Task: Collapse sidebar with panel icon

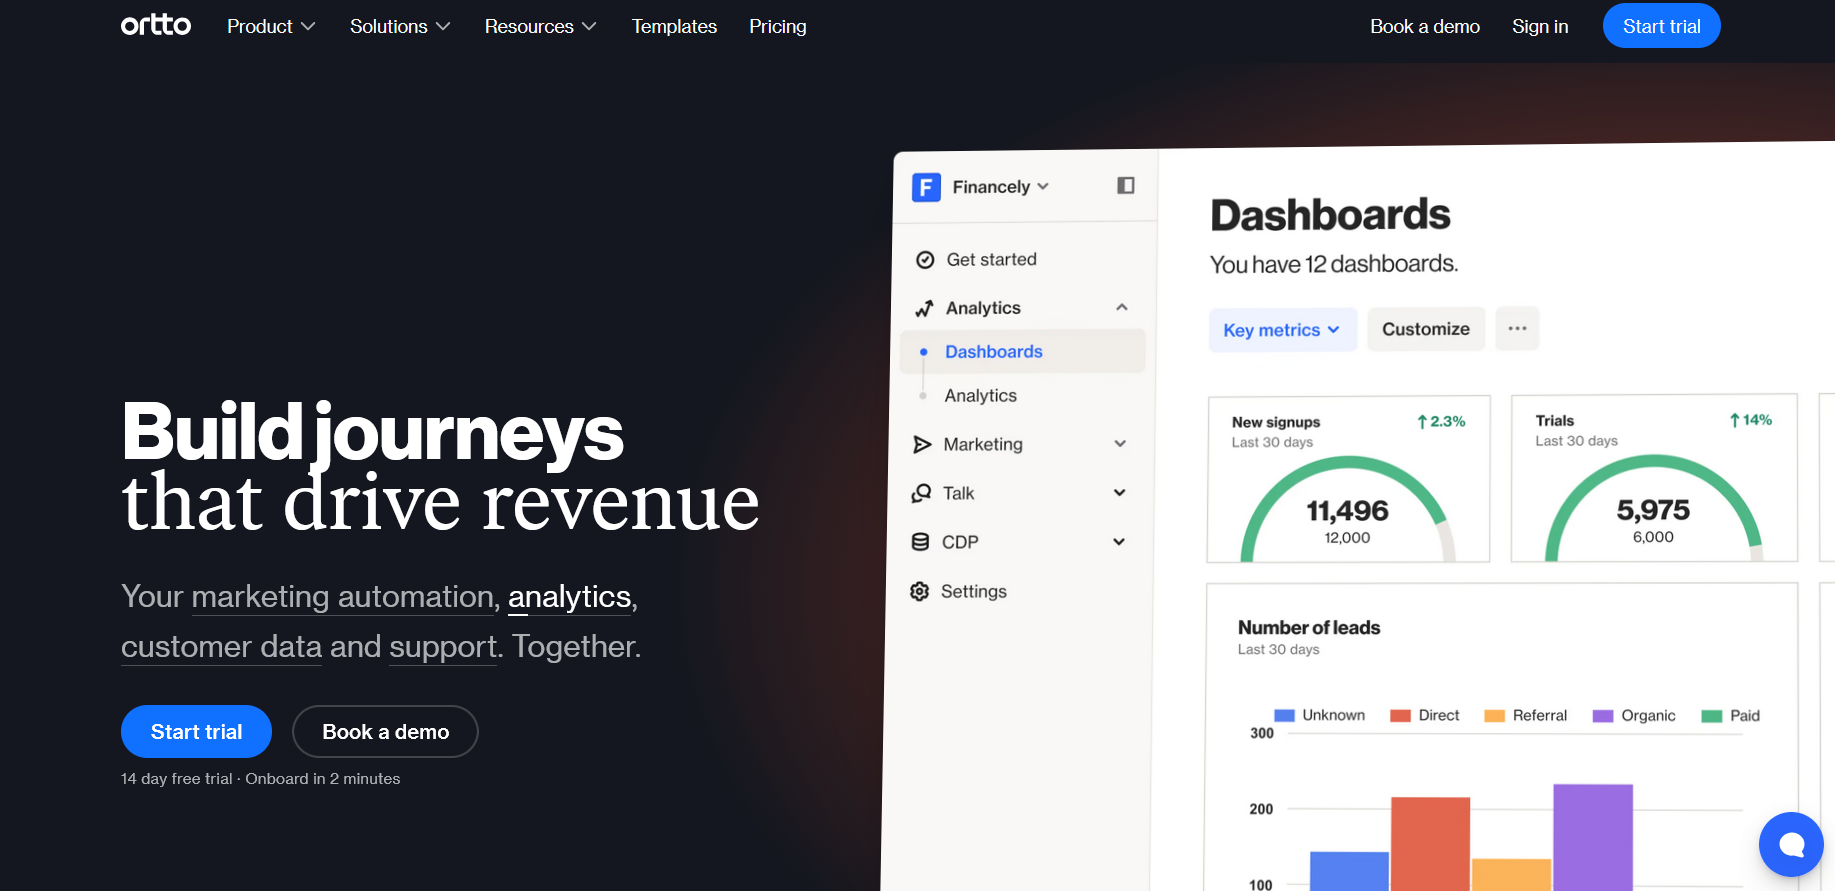Action: pos(1126,185)
